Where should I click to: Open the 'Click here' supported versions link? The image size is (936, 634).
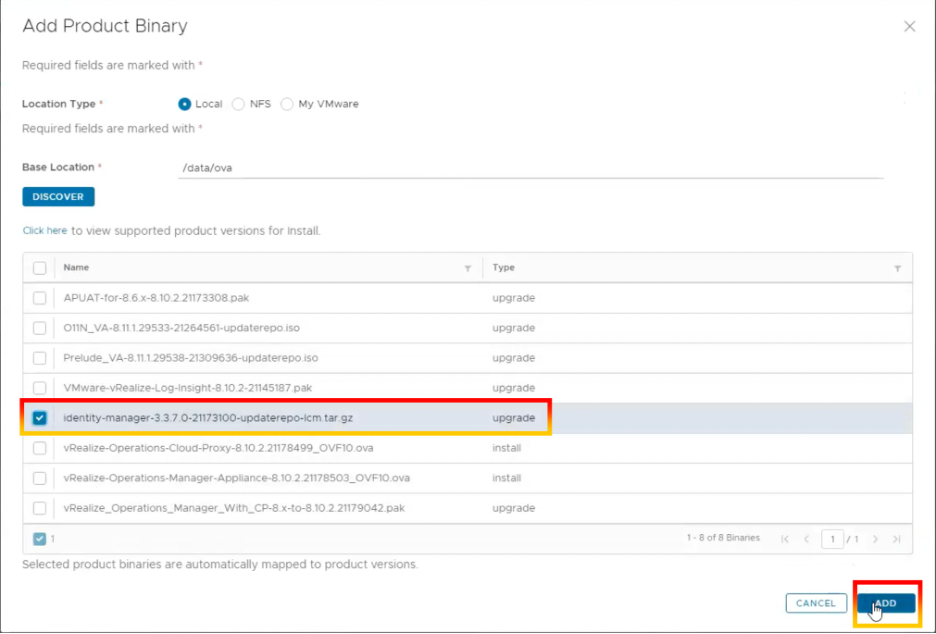[45, 230]
